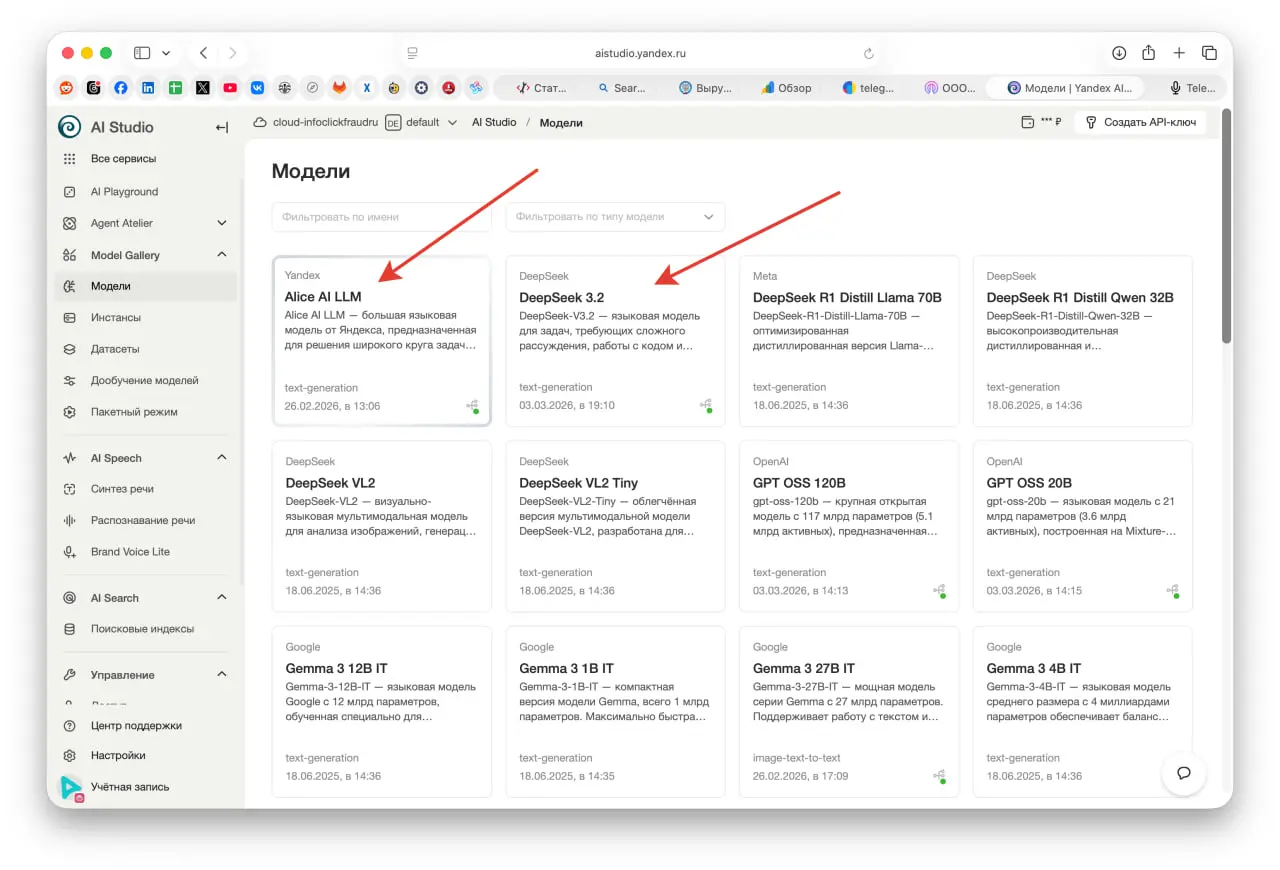Open the Фильтровать по типу модели dropdown
Viewport: 1280px width, 870px height.
[x=615, y=217]
